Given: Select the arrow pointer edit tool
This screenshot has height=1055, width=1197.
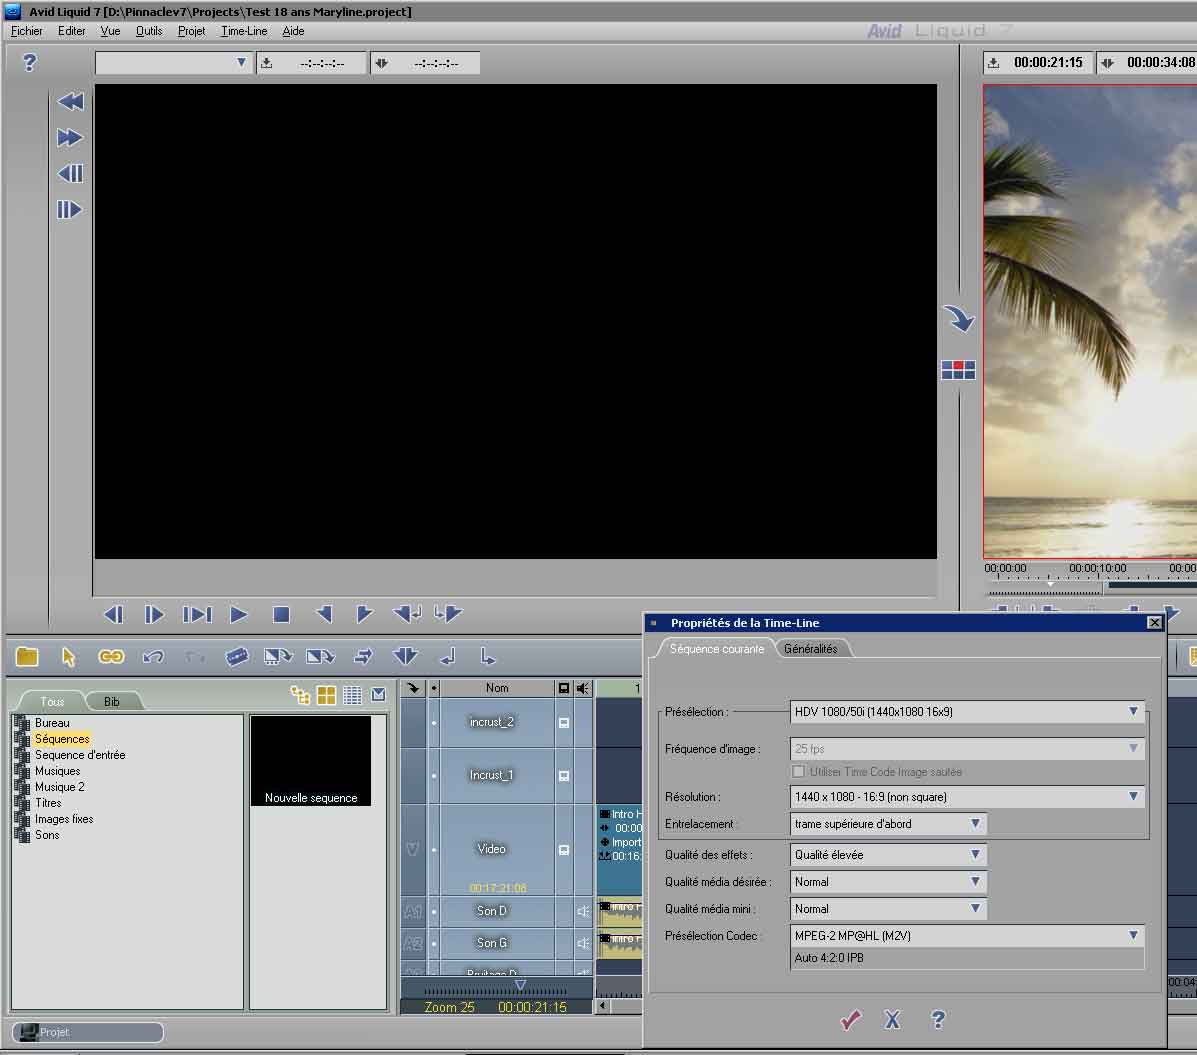Looking at the screenshot, I should tap(68, 657).
